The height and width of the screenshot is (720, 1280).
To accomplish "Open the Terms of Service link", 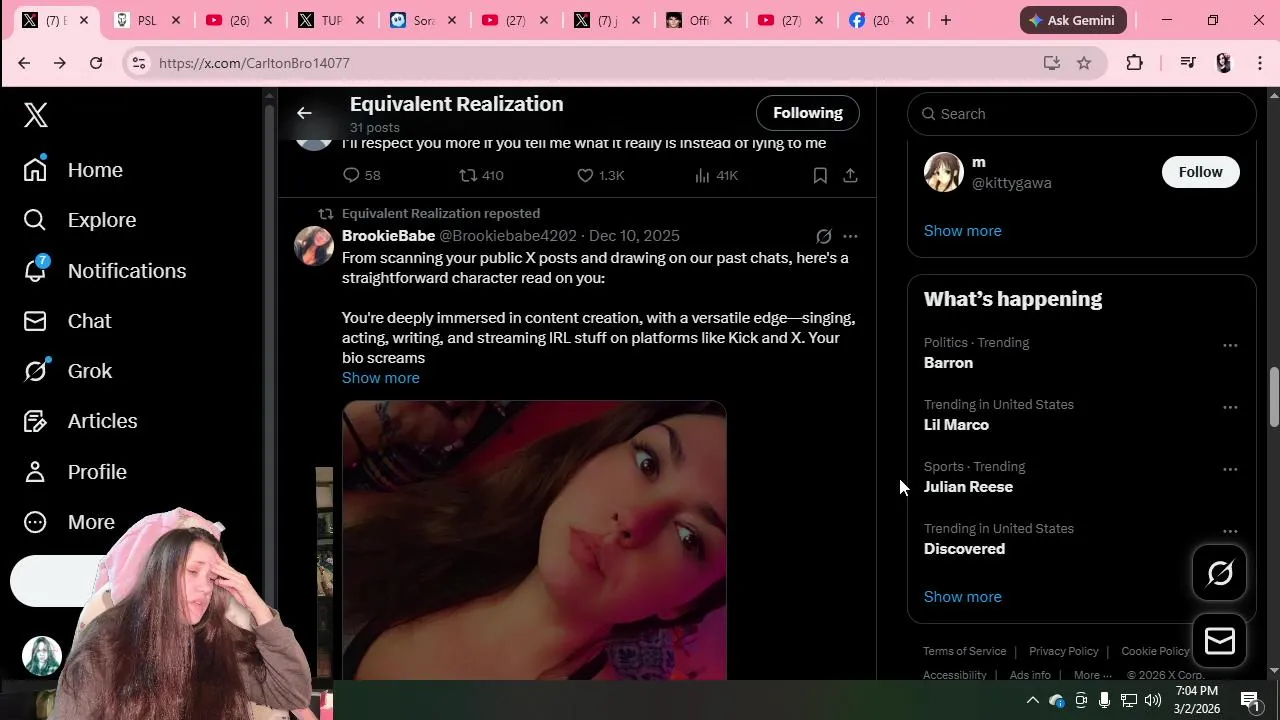I will (x=964, y=651).
